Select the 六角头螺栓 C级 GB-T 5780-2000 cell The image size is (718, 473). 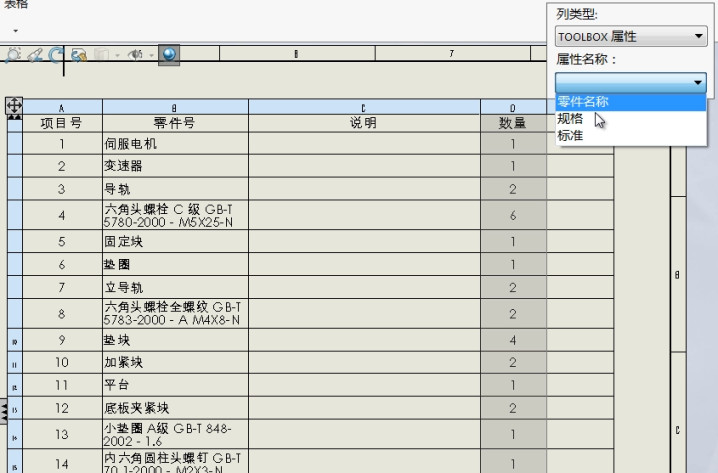tap(175, 215)
